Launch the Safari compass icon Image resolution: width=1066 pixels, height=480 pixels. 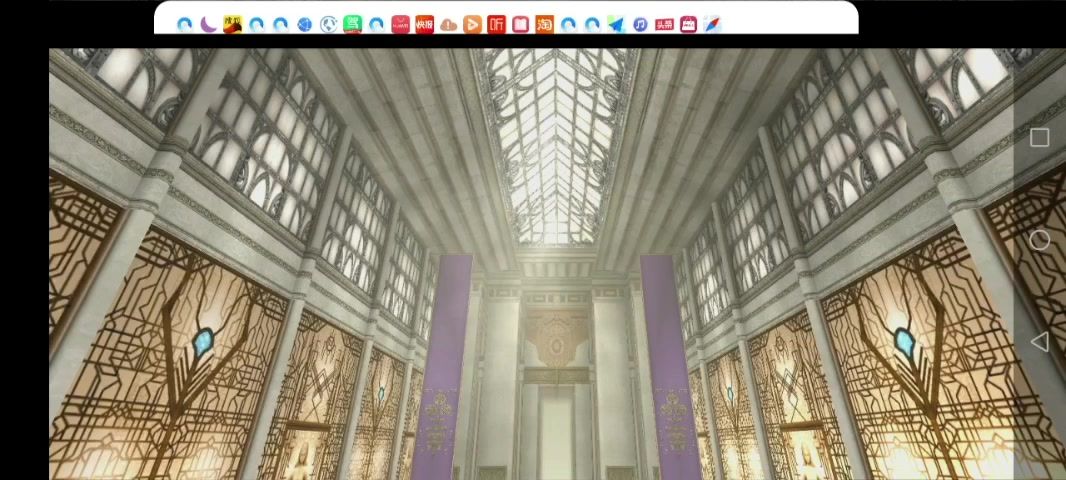click(x=712, y=24)
